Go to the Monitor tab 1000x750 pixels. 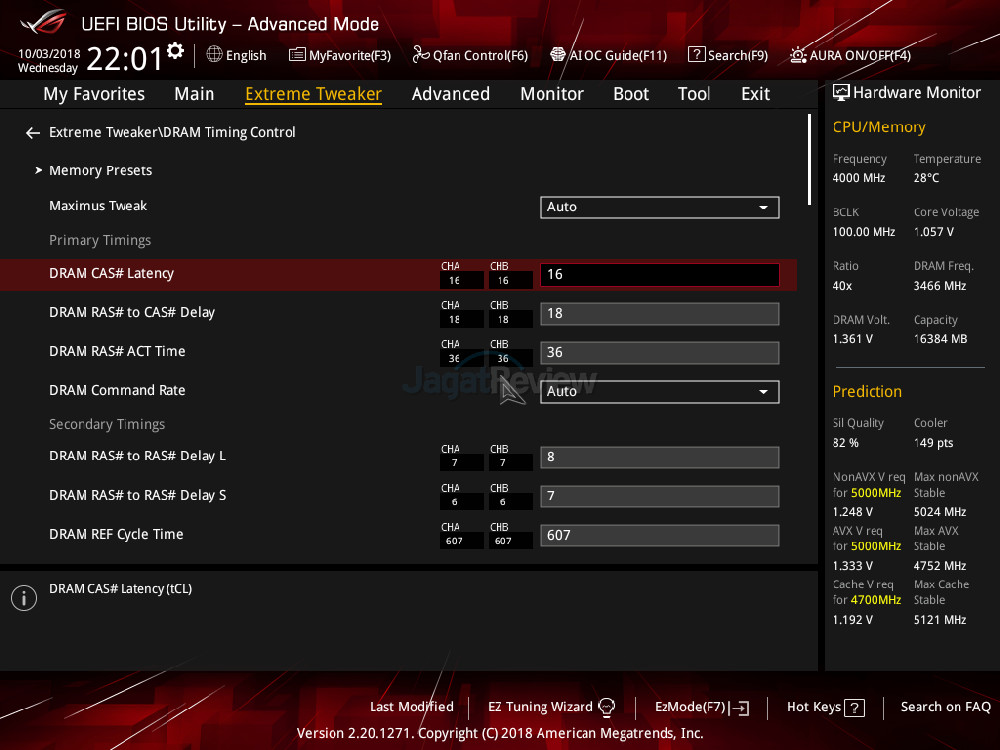click(x=551, y=94)
